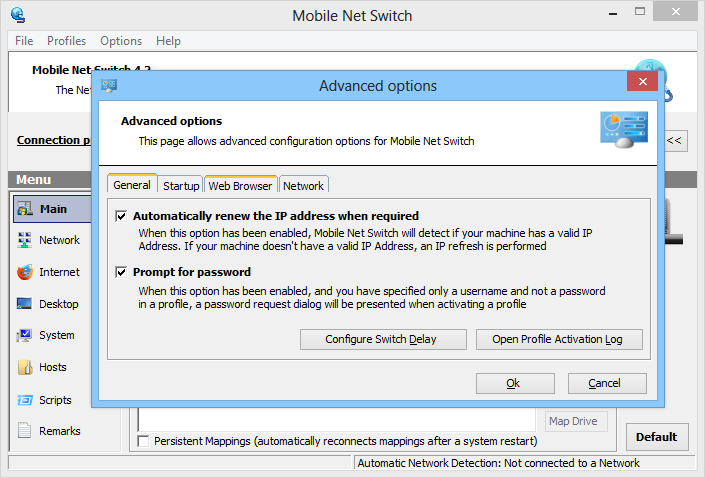Collapse the panel with the << button
Screen dimensions: 705x478
point(675,140)
